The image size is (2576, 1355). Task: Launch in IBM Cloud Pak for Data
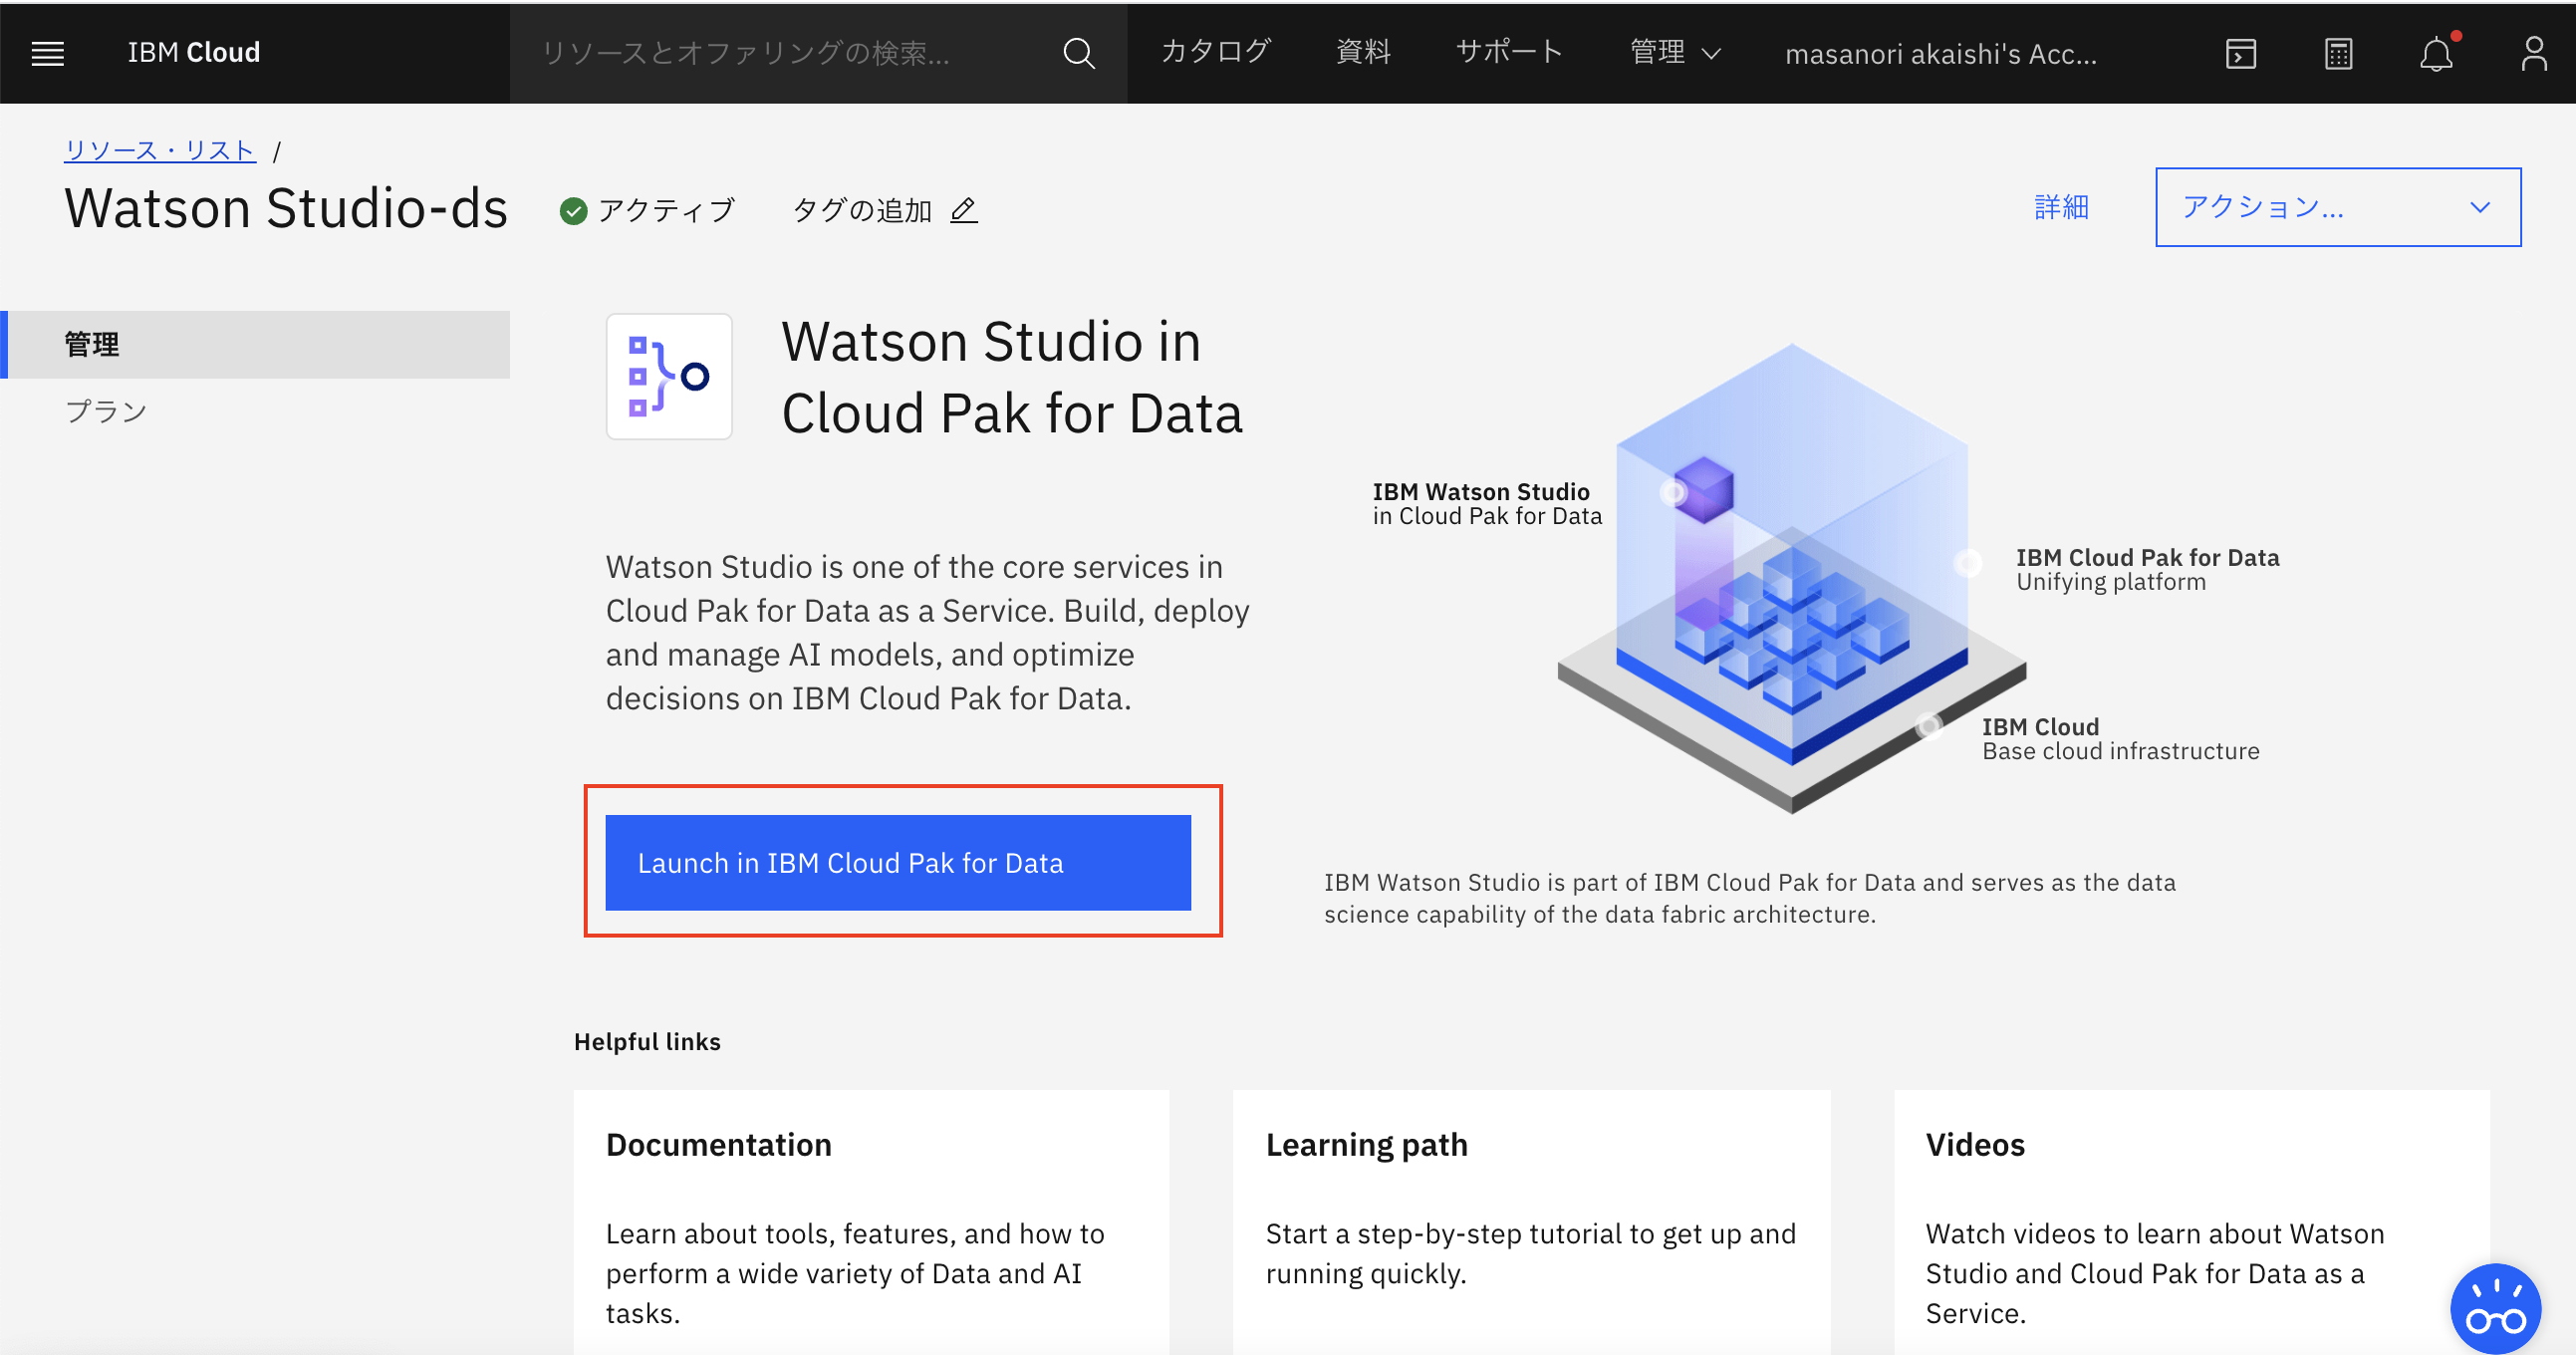897,862
